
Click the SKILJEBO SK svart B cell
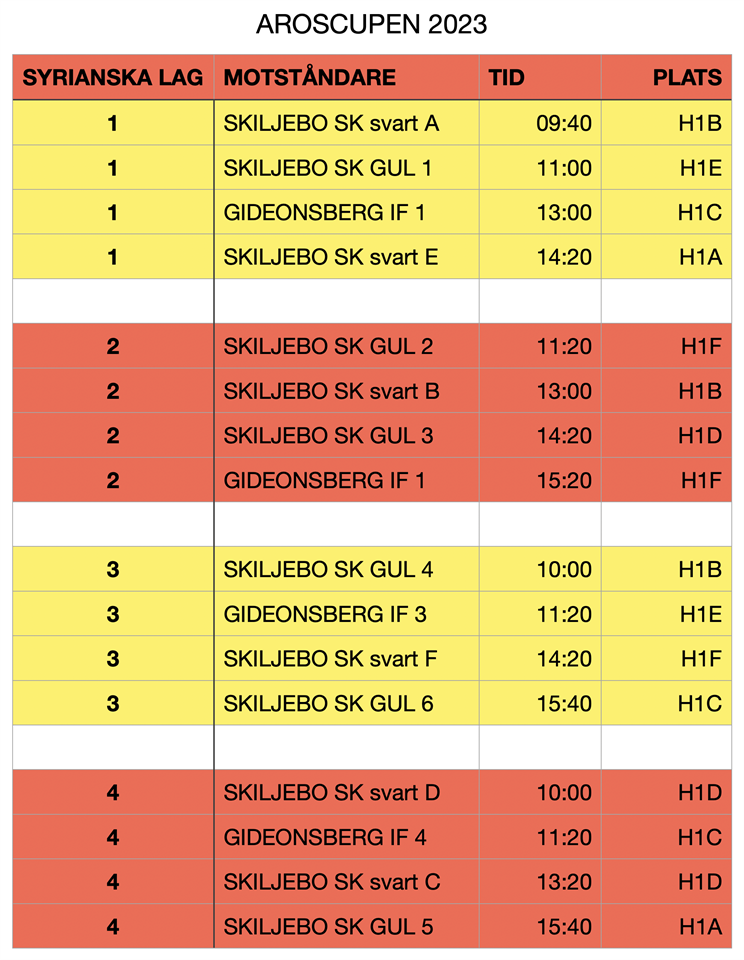[x=331, y=391]
